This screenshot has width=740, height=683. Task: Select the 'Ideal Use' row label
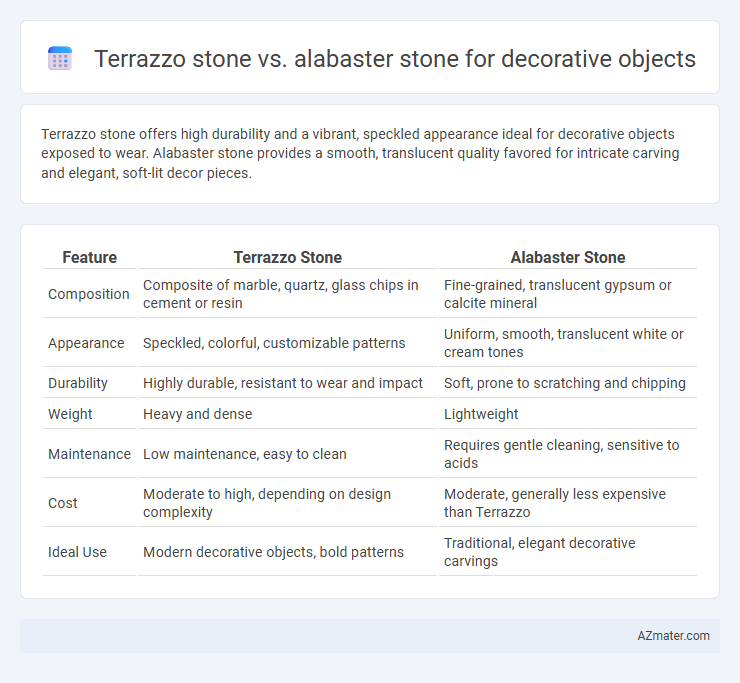(77, 552)
